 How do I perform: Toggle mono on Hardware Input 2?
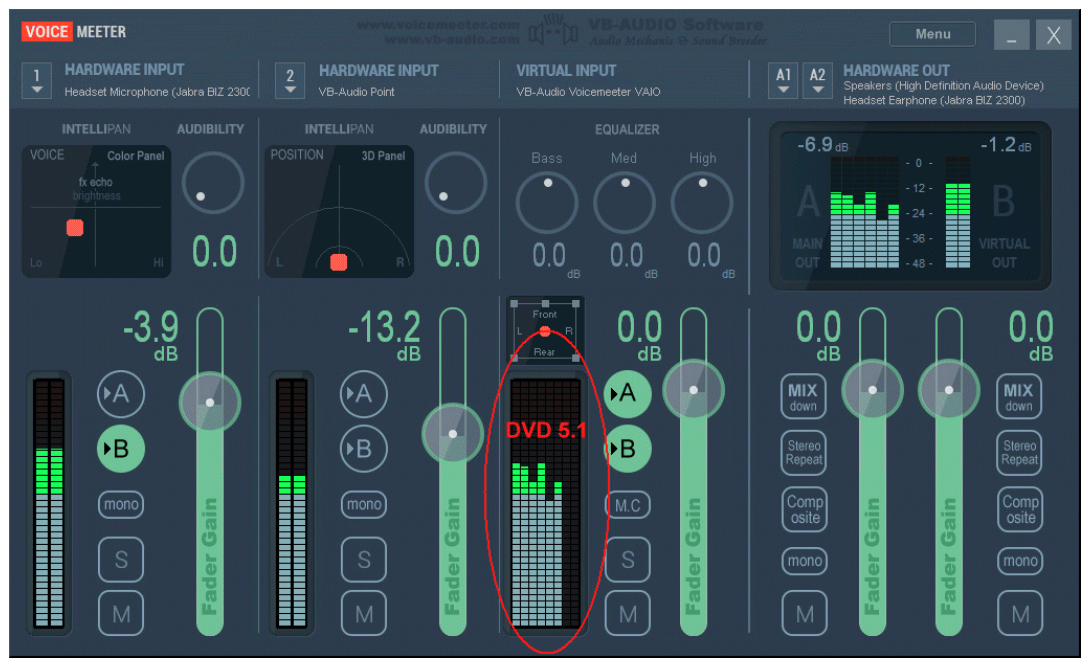point(364,504)
